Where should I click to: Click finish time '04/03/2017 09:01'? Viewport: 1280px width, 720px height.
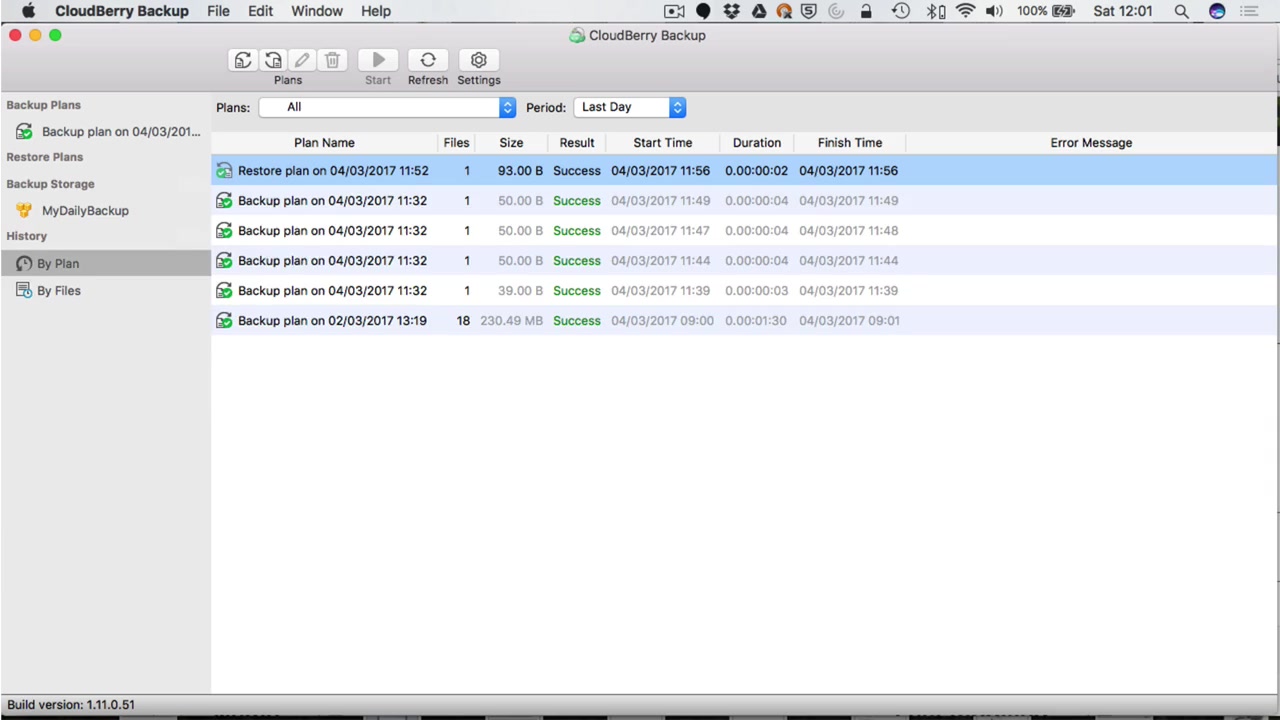tap(849, 321)
